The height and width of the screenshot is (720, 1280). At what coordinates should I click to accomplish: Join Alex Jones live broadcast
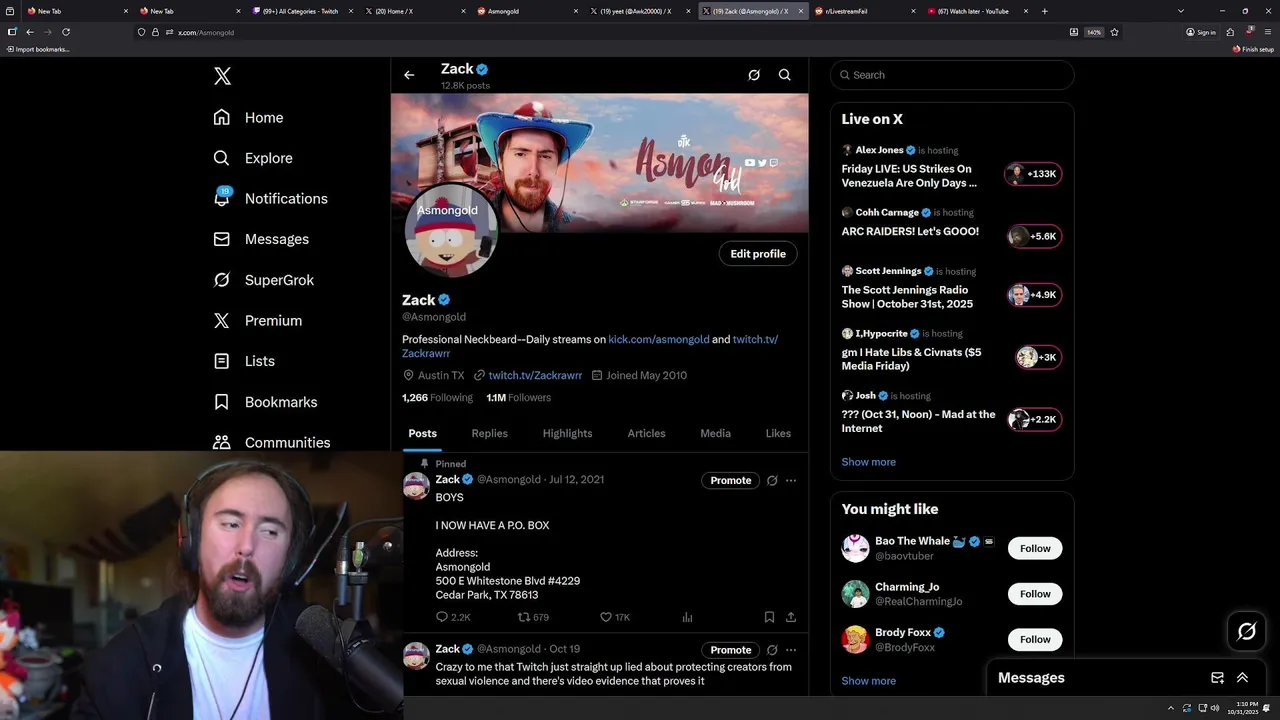[x=951, y=166]
